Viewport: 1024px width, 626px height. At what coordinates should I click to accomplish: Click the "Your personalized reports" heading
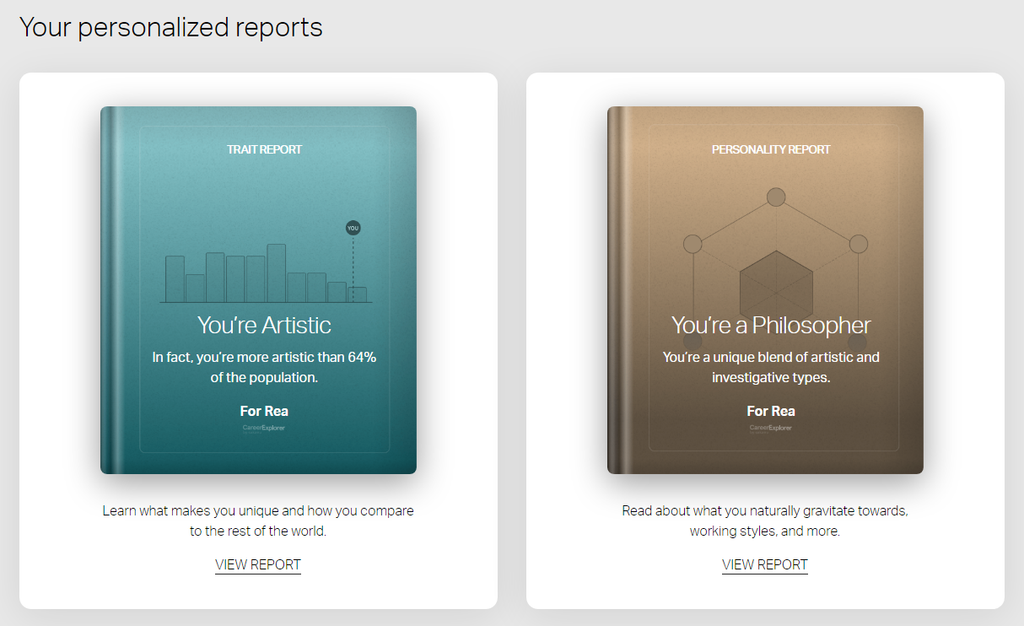tap(171, 27)
